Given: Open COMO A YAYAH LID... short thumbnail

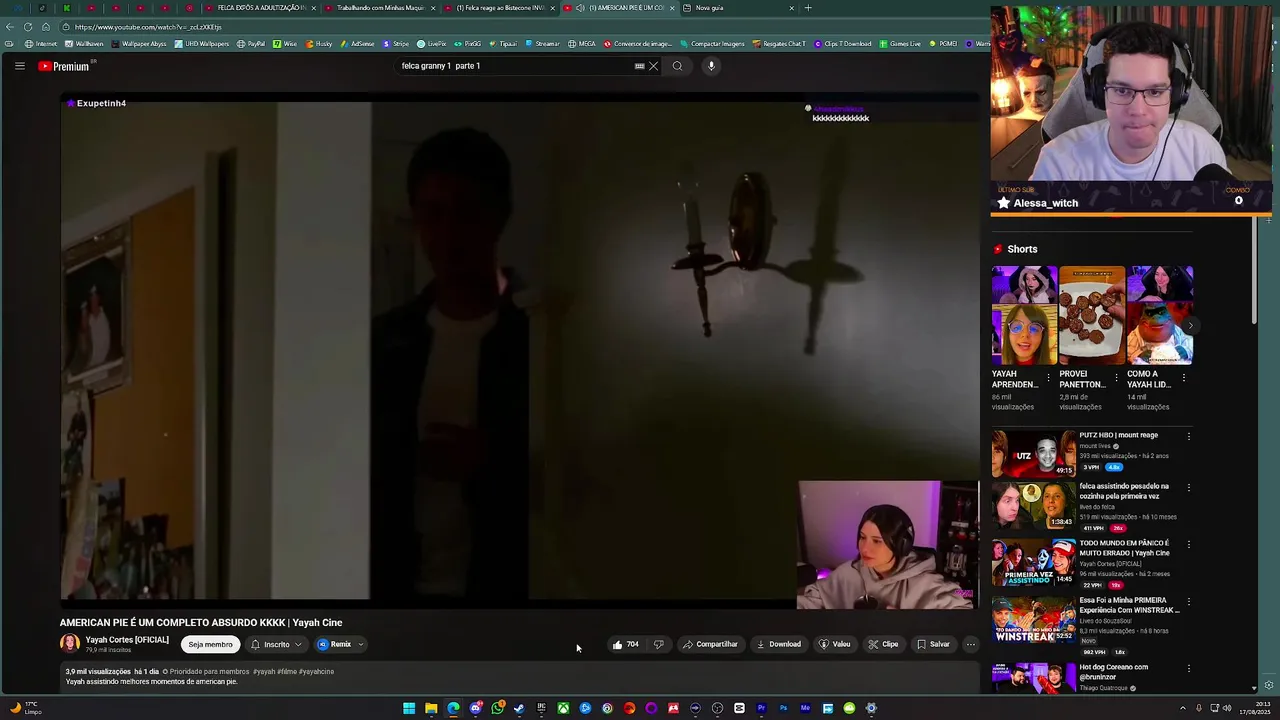Looking at the screenshot, I should (x=1160, y=315).
